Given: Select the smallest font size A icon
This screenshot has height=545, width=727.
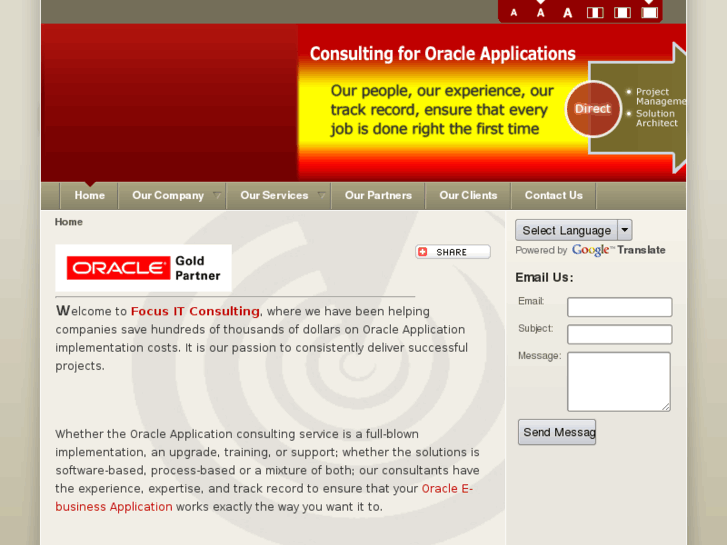Looking at the screenshot, I should coord(514,13).
